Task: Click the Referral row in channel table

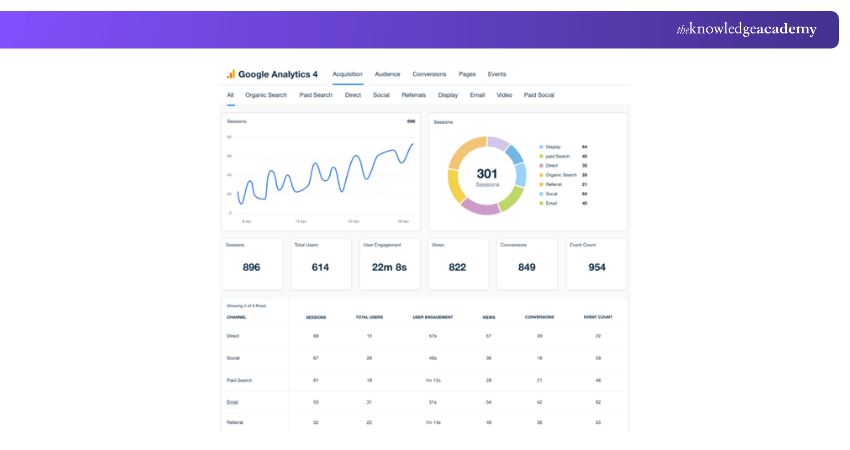Action: (425, 422)
